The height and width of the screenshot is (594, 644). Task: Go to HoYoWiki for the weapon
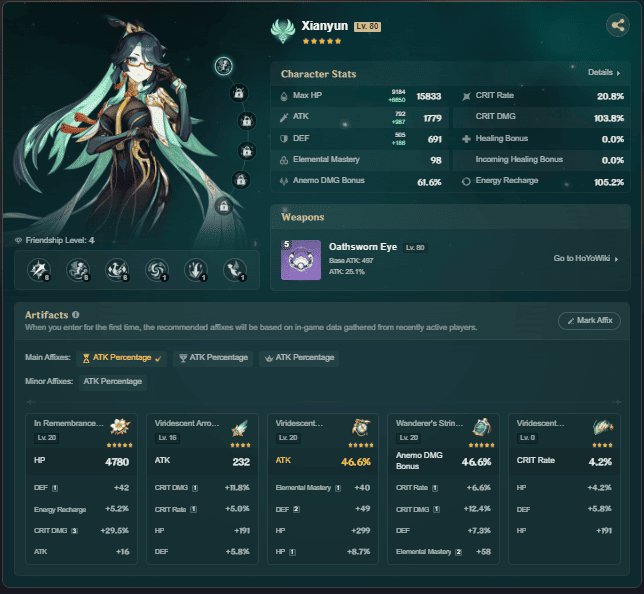(586, 258)
